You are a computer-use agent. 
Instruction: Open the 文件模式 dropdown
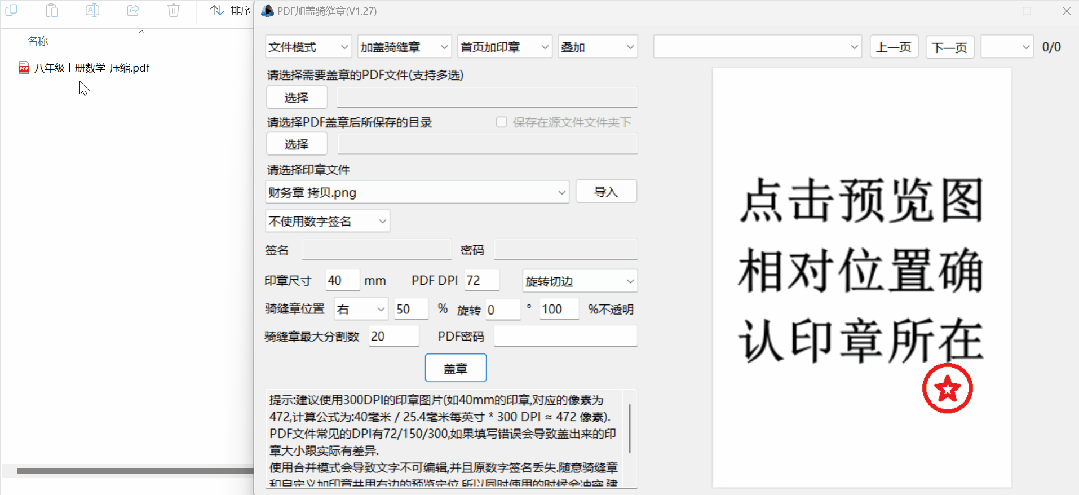(309, 47)
